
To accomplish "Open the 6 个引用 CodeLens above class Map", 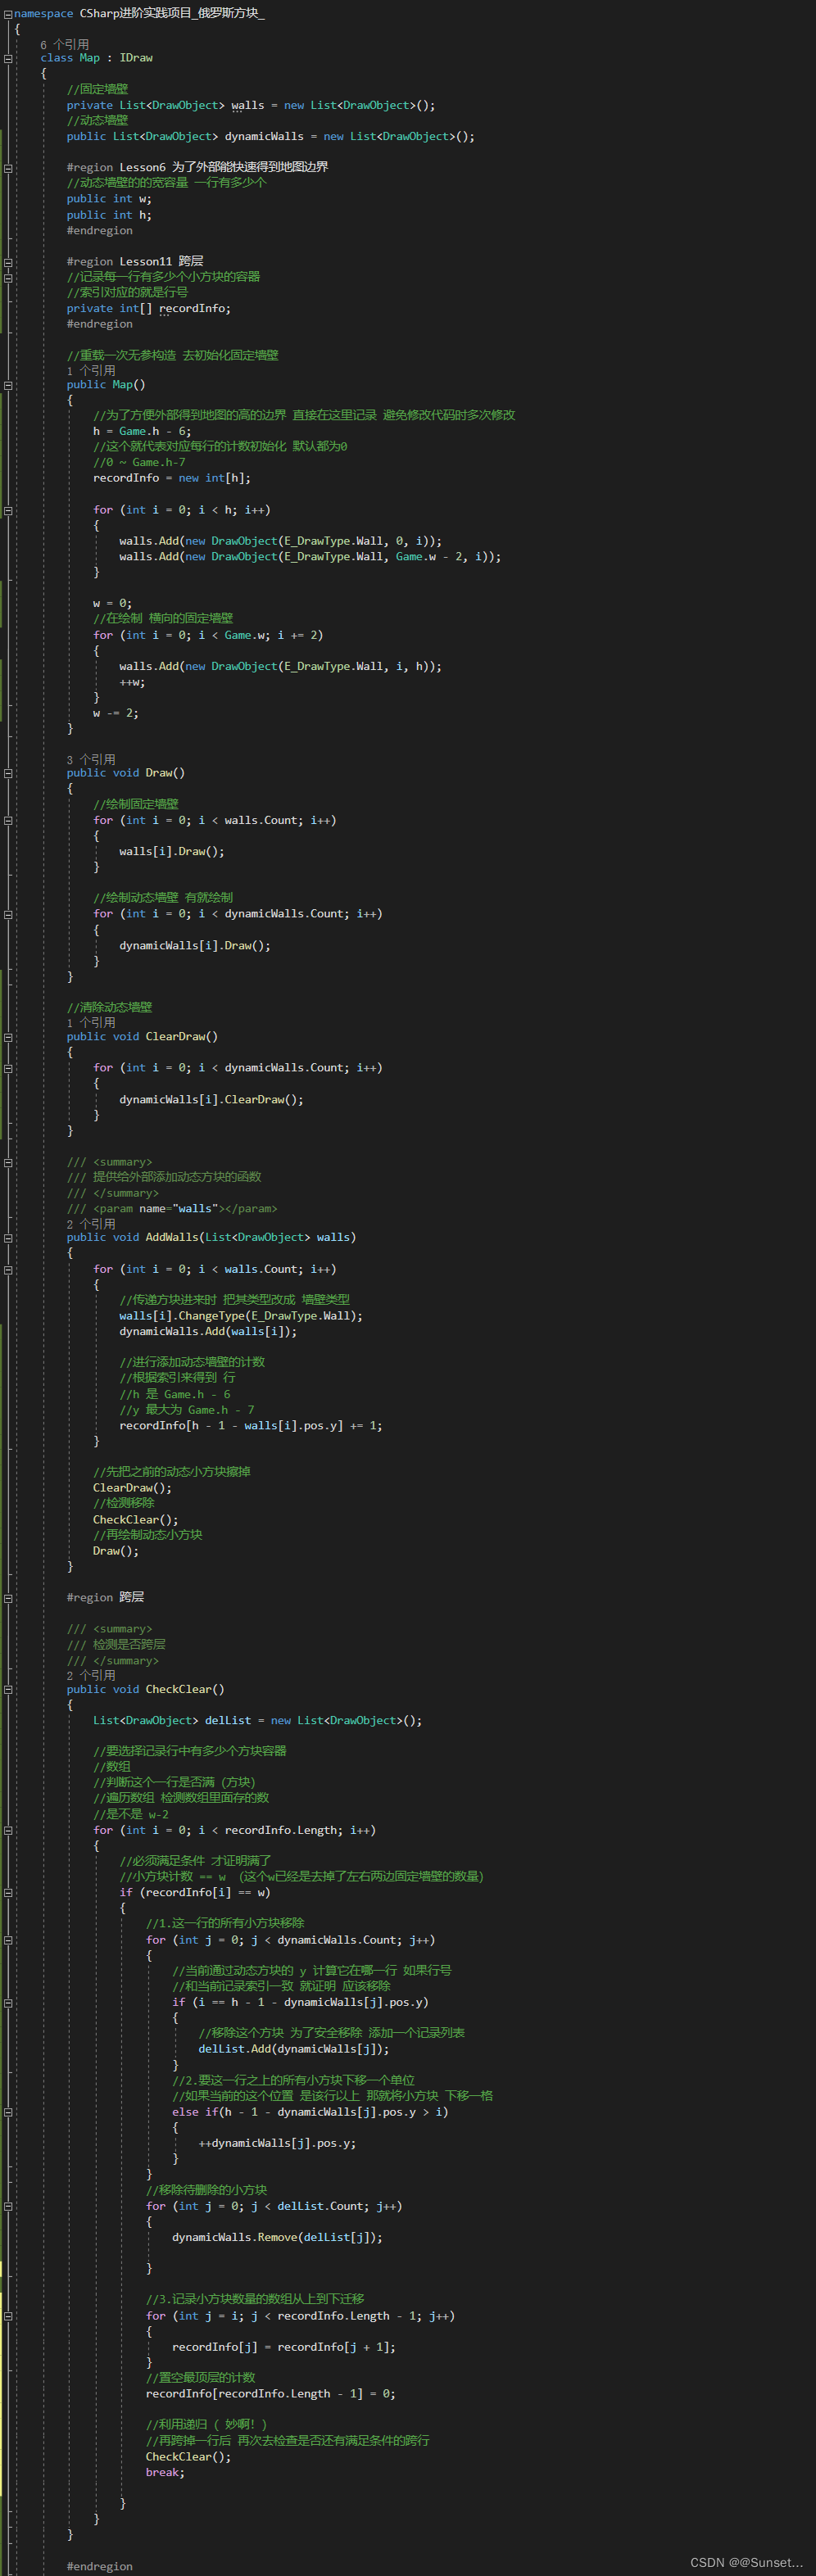I will [64, 45].
